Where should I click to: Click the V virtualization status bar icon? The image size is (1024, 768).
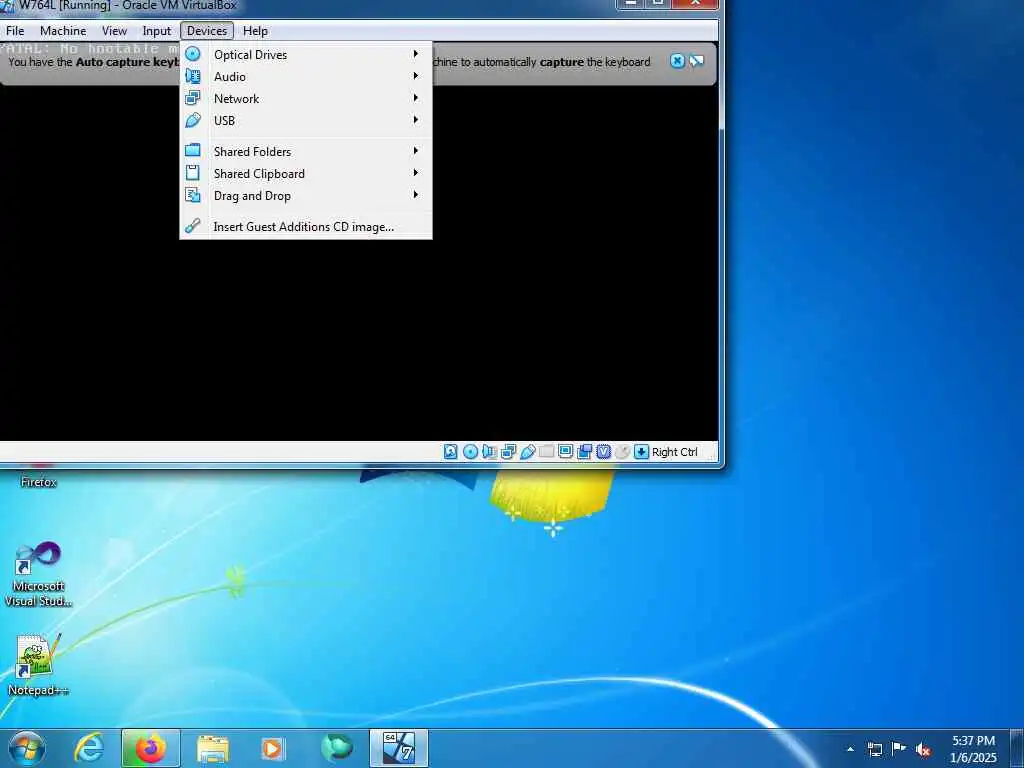pos(603,452)
